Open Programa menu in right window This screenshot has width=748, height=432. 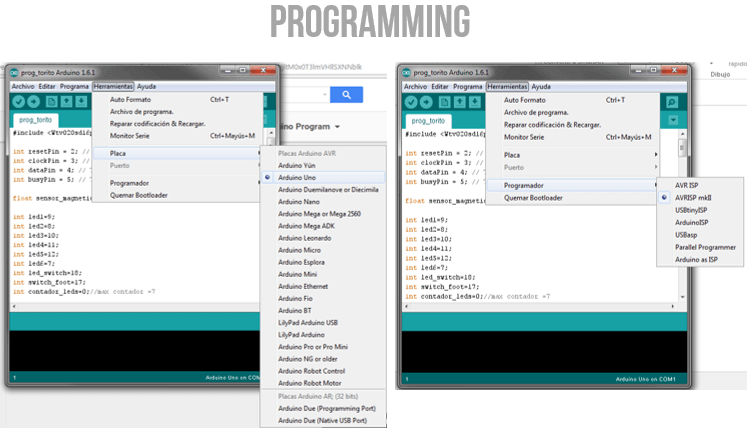click(x=468, y=87)
